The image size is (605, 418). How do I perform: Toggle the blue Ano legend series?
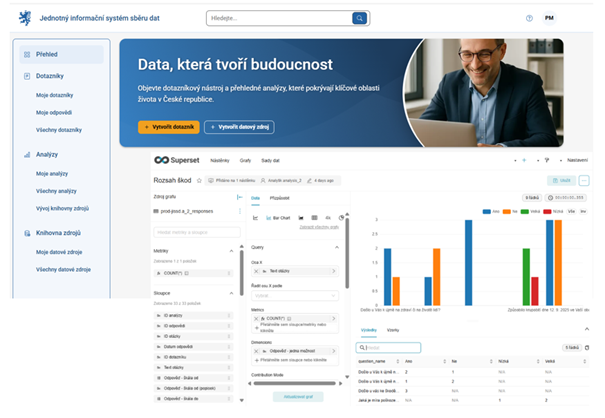click(486, 211)
